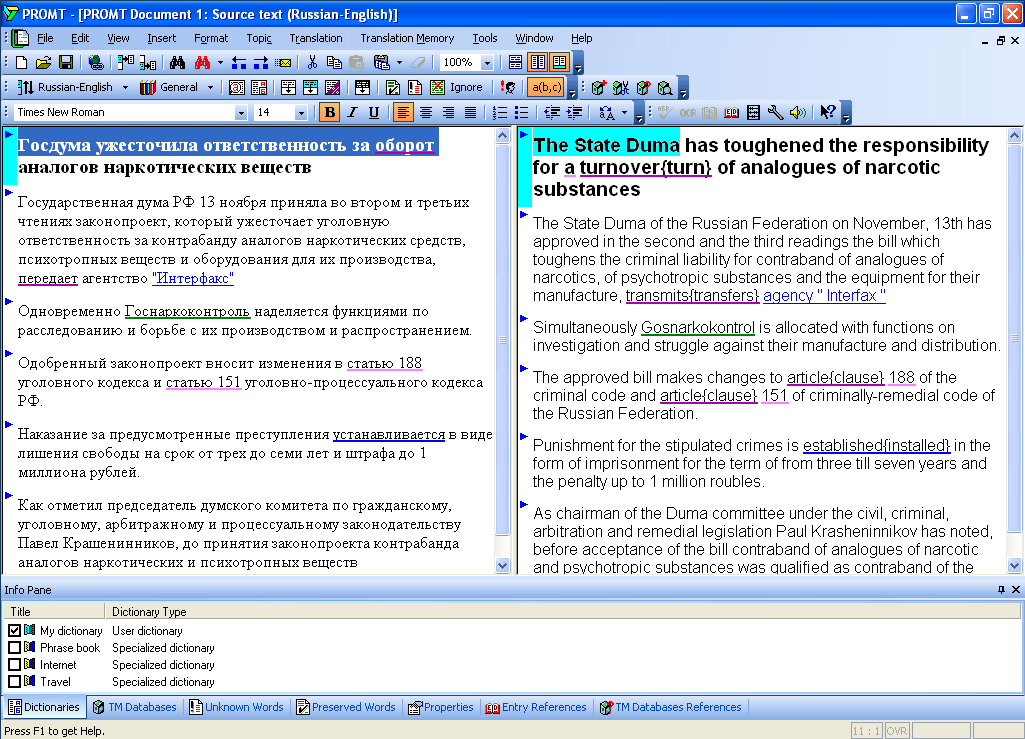Cut selection with scissors icon
The image size is (1025, 739).
click(x=312, y=63)
